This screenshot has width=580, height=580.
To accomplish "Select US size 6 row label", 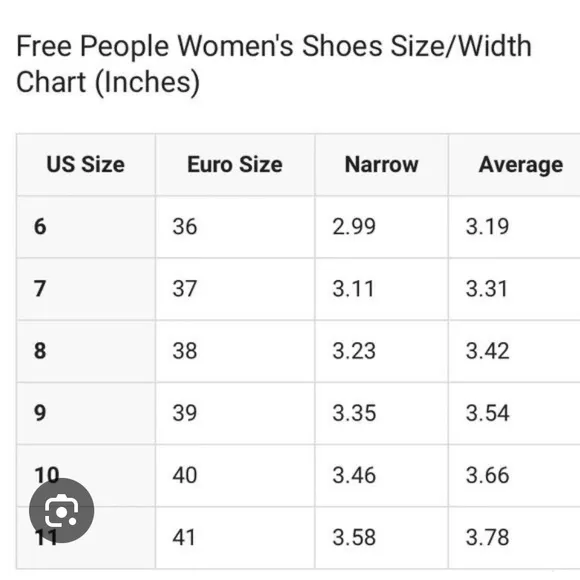I will [40, 226].
